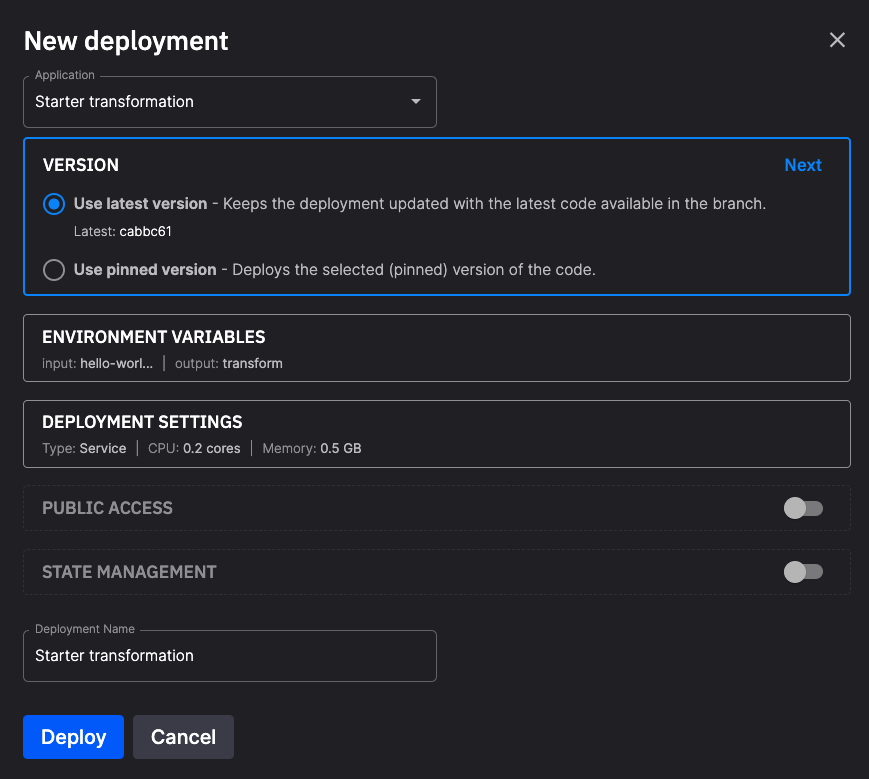This screenshot has width=869, height=779.
Task: Click the 0.5 GB memory value
Action: click(x=340, y=448)
